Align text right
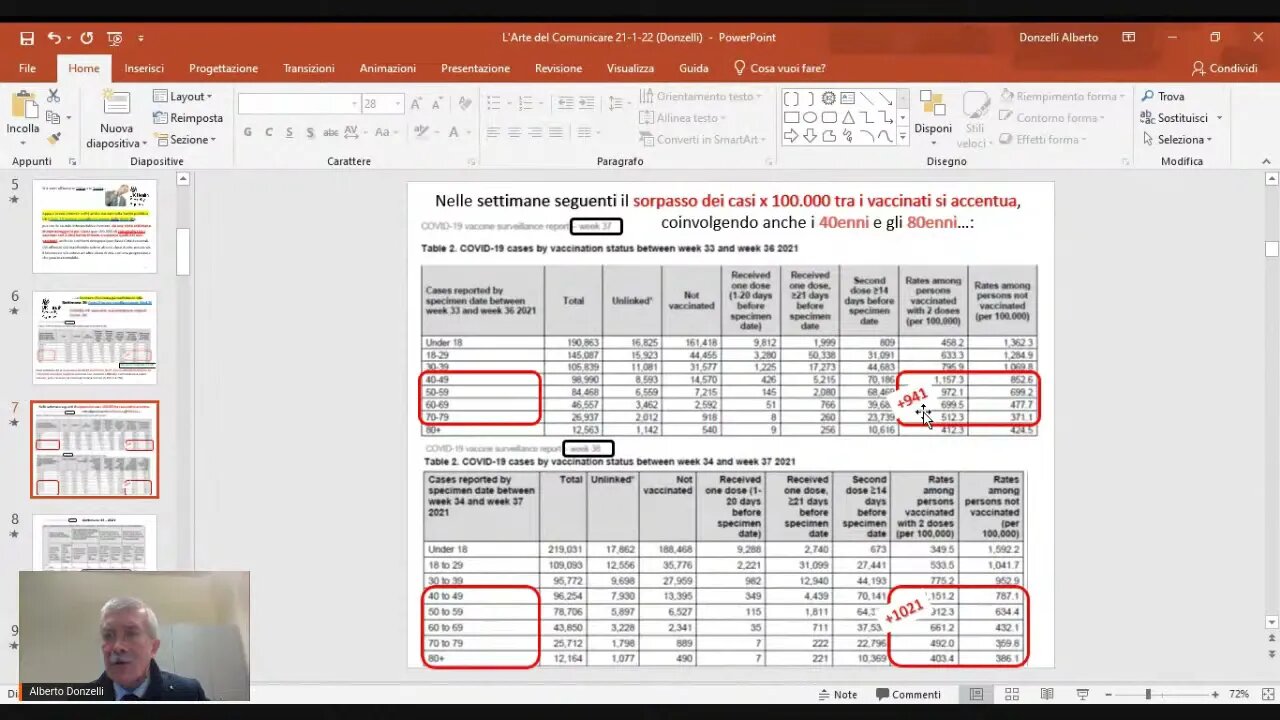Screen dimensions: 1280x720 click(536, 132)
